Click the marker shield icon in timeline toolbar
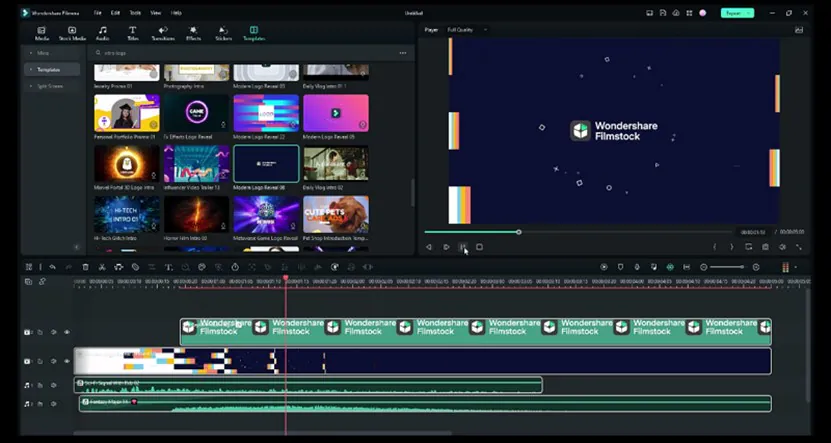The width and height of the screenshot is (831, 443). 620,267
